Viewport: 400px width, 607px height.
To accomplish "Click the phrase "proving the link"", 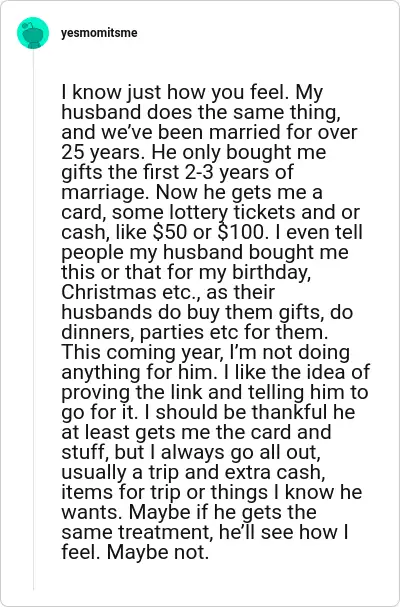I will click(132, 393).
